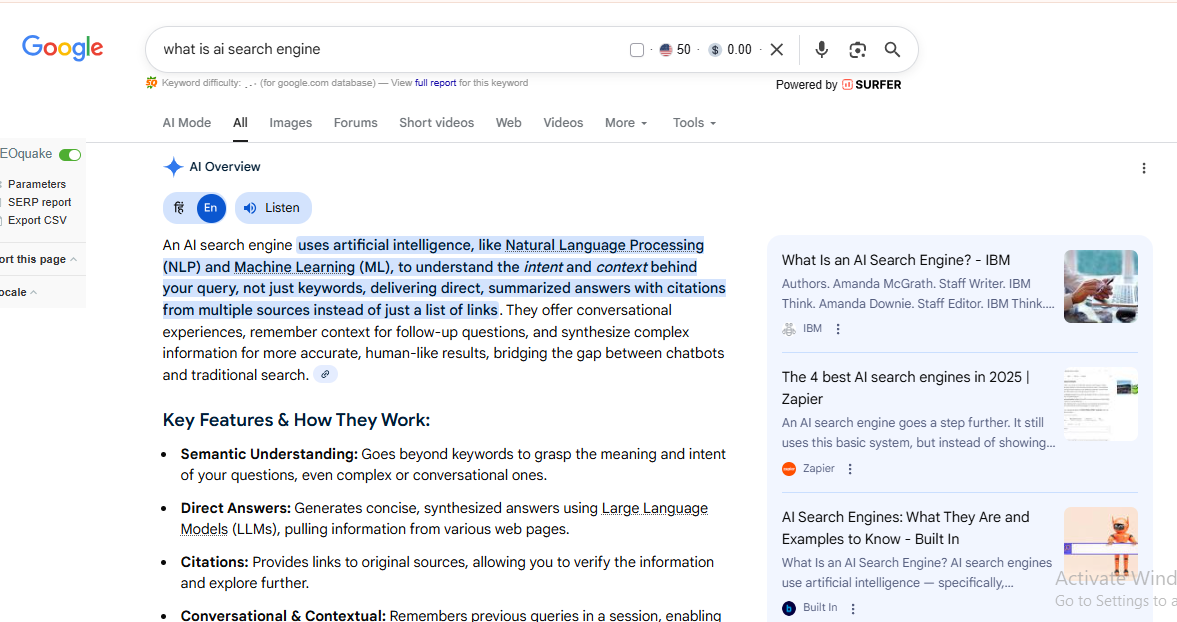The width and height of the screenshot is (1177, 622).
Task: Click the Zapier source favicon
Action: click(x=789, y=469)
